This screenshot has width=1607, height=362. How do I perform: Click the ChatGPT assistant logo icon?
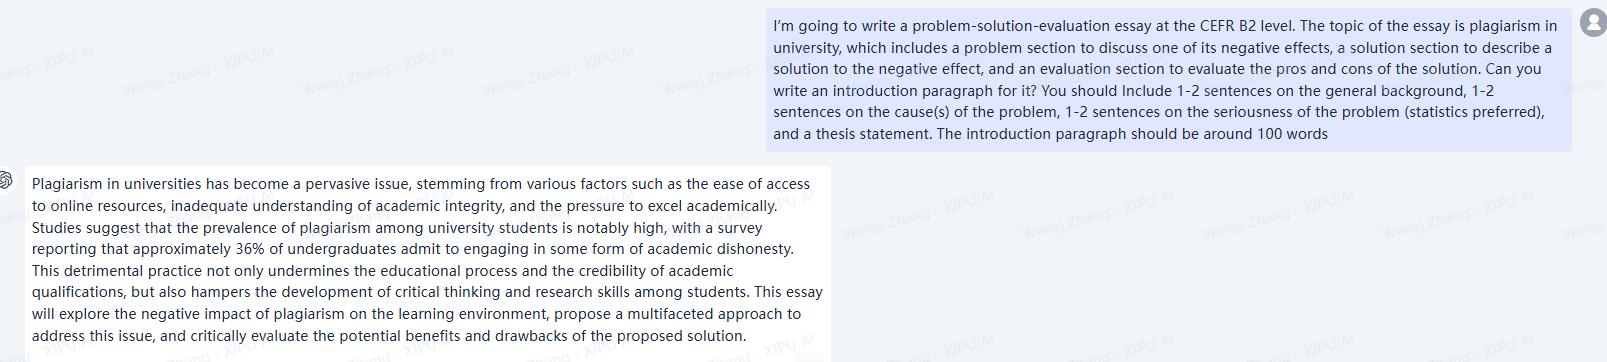pos(5,180)
